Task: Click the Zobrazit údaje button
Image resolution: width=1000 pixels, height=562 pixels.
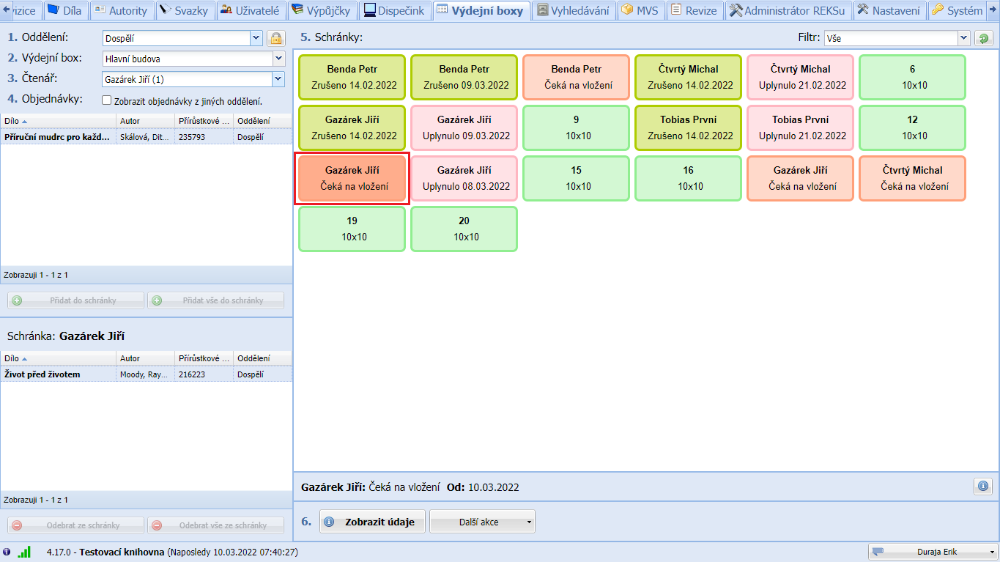Action: pos(372,521)
